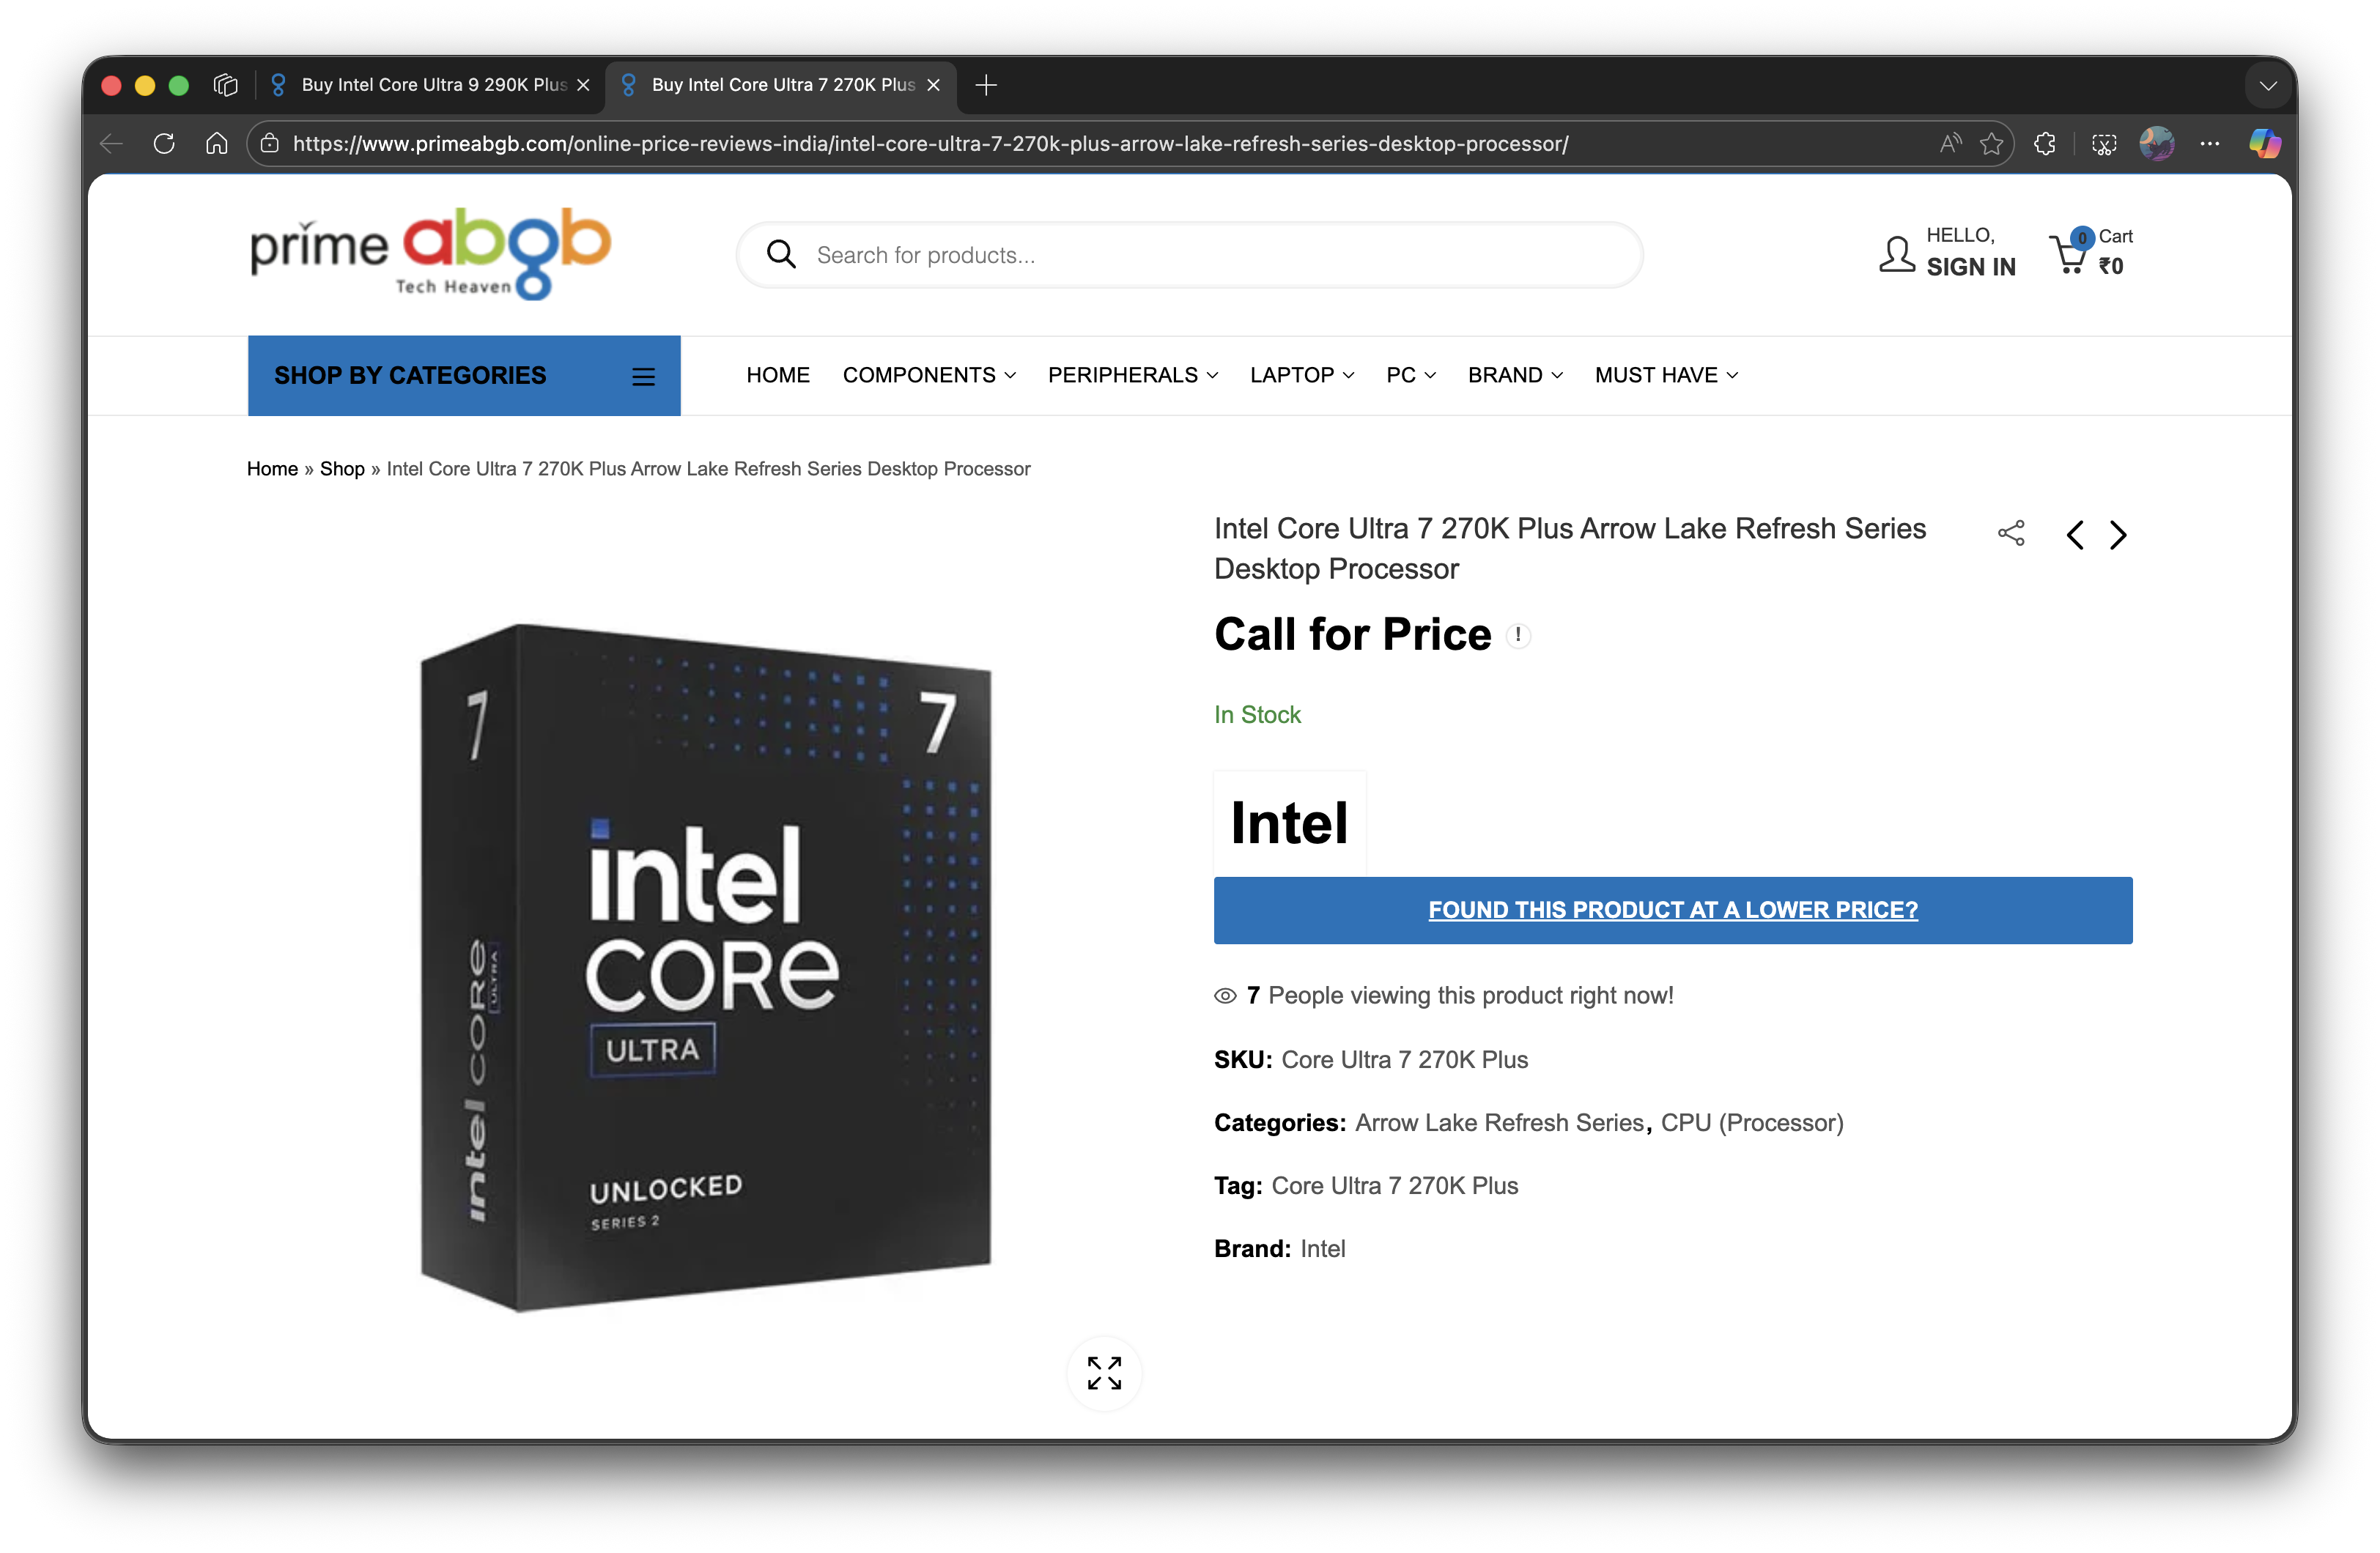Viewport: 2380px width, 1553px height.
Task: Open the shopping cart icon
Action: point(2068,254)
